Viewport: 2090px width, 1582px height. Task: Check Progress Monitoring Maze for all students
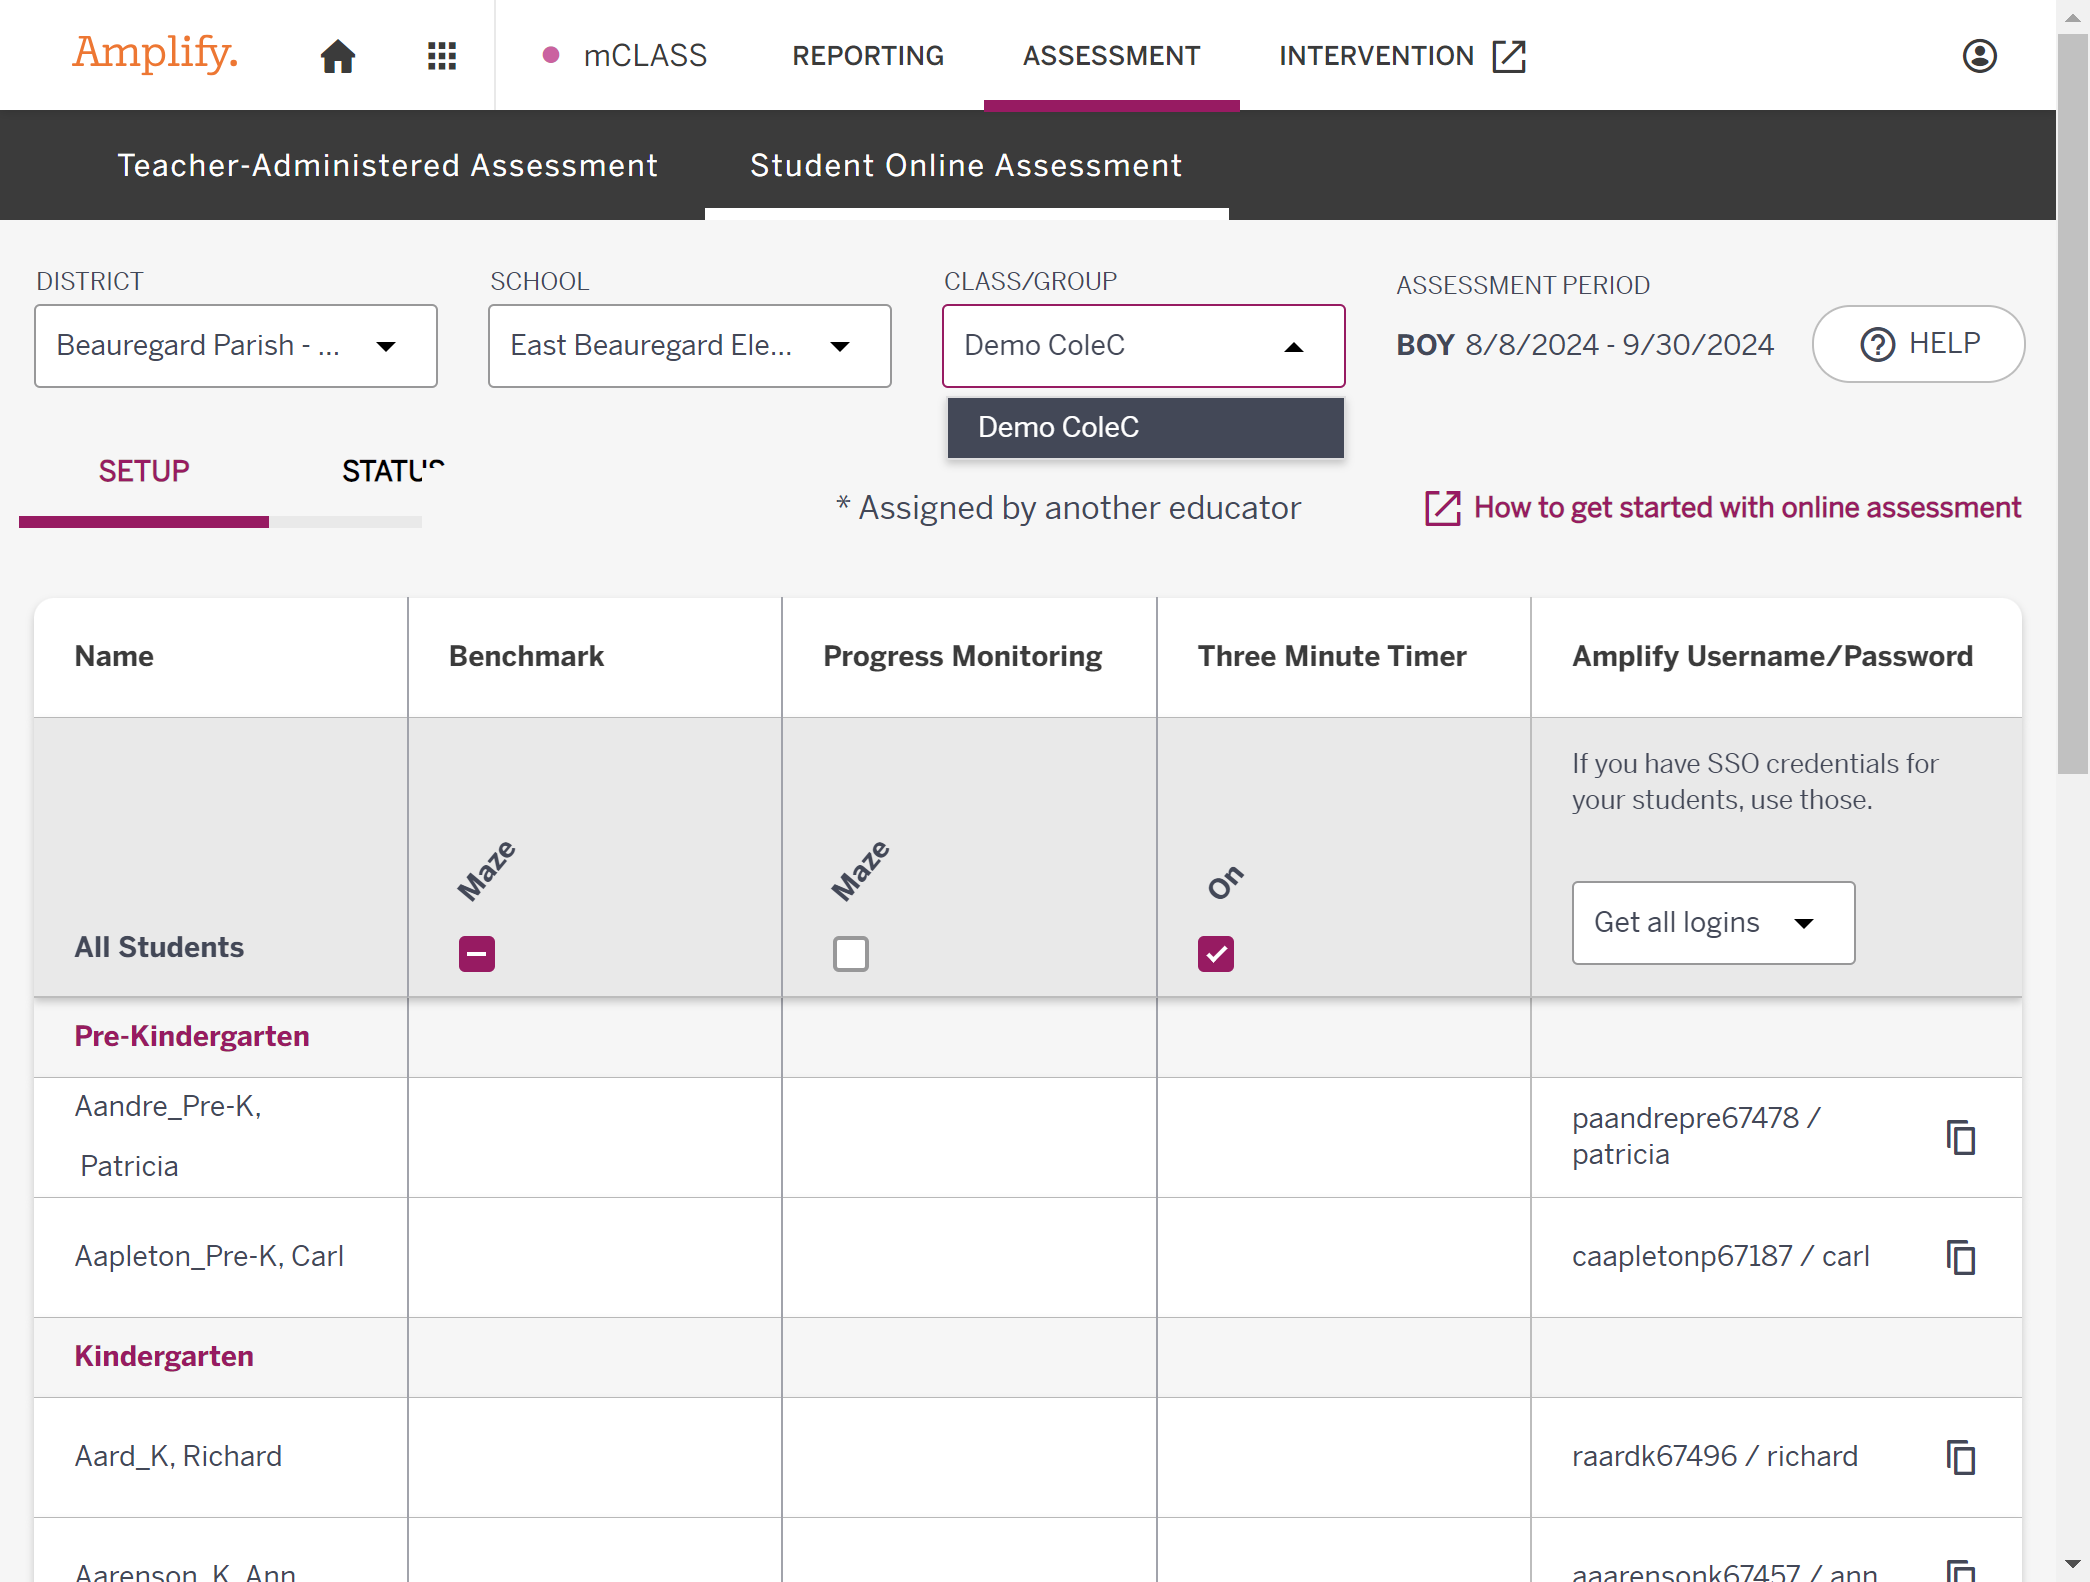[x=851, y=954]
